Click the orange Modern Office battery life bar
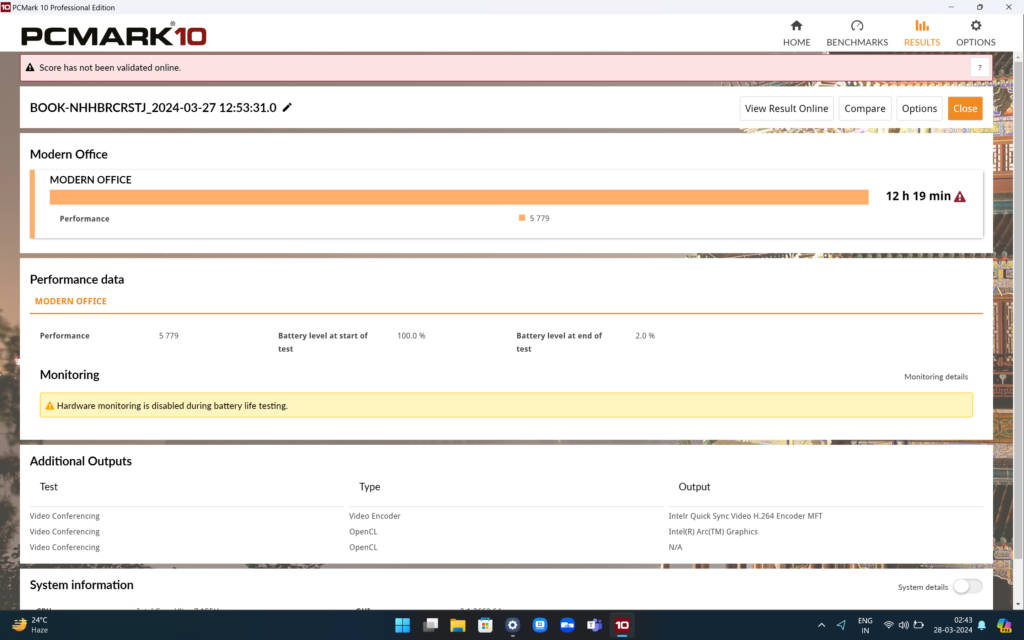 tap(459, 197)
